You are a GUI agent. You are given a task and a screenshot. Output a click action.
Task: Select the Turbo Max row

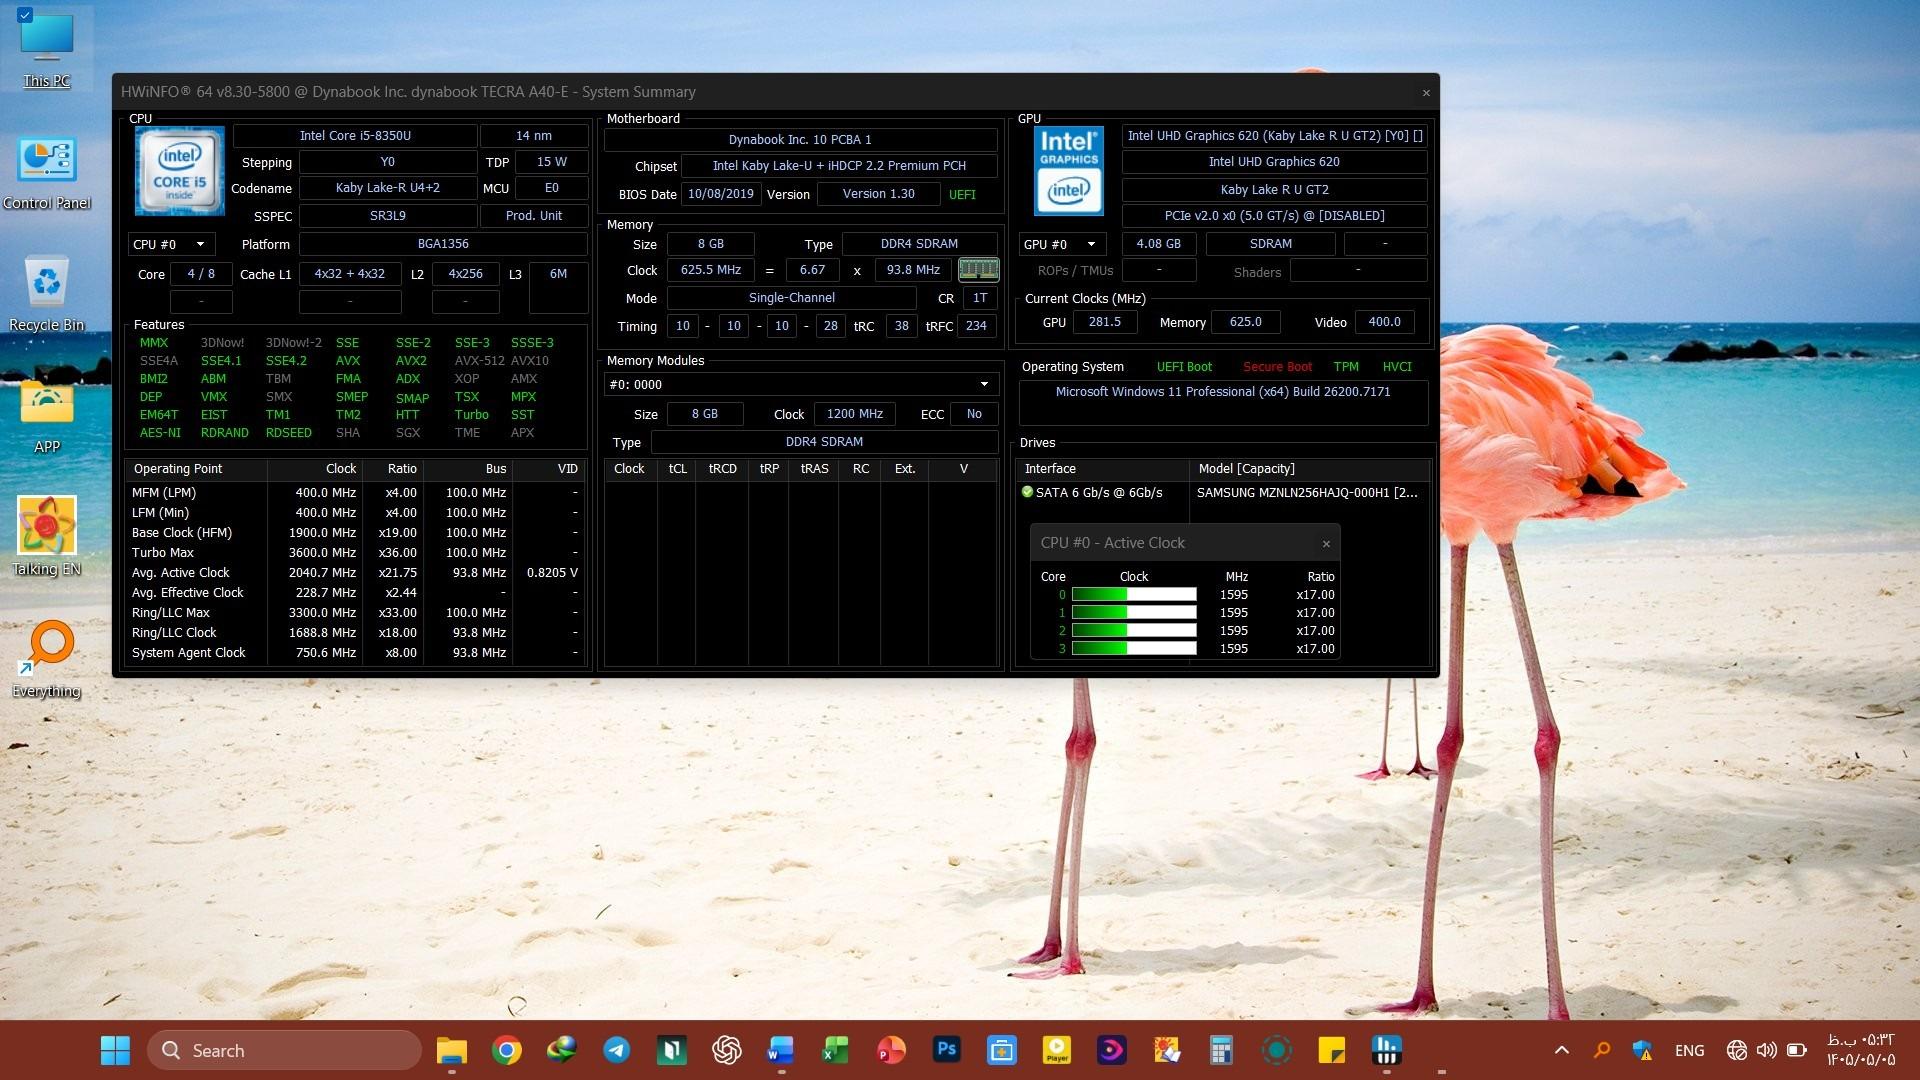pyautogui.click(x=355, y=552)
